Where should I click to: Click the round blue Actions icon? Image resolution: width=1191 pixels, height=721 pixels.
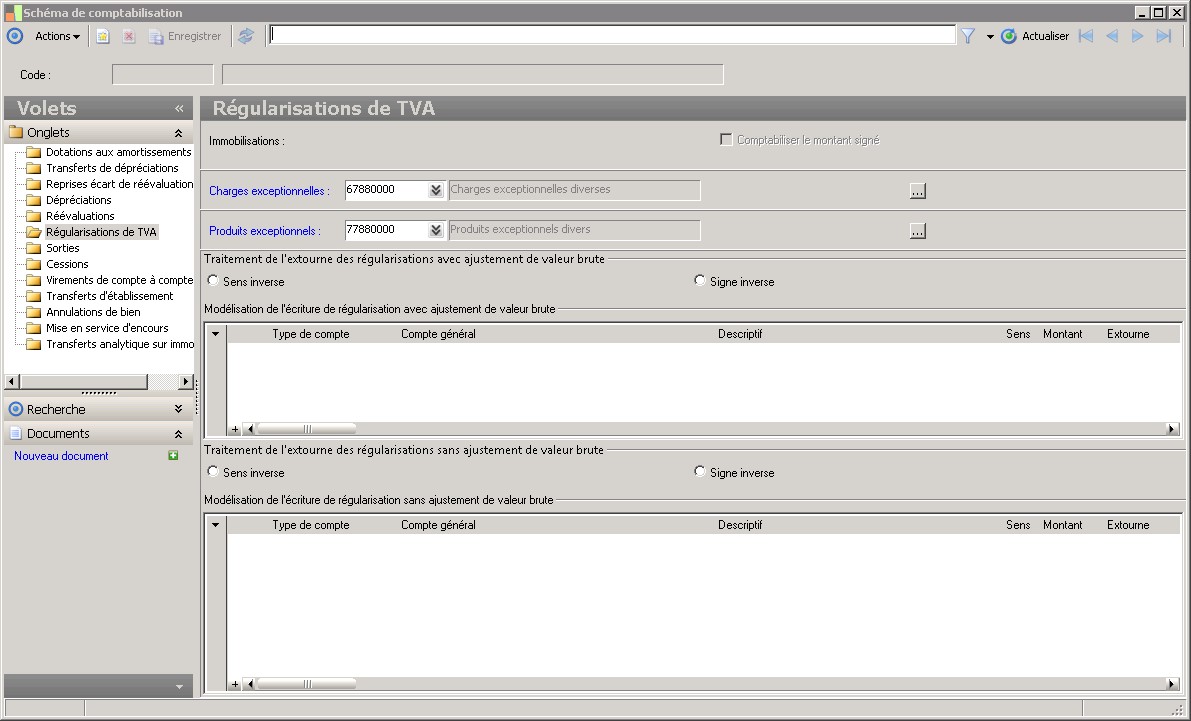[x=14, y=36]
